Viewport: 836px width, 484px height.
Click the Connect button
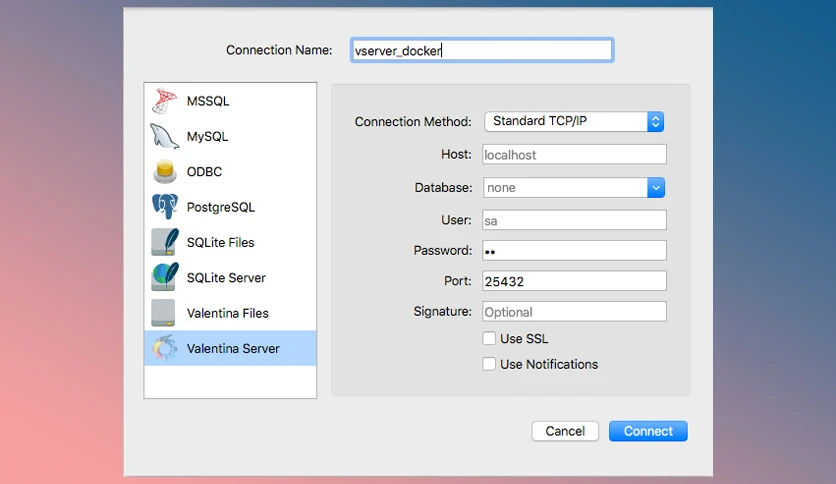(x=648, y=431)
